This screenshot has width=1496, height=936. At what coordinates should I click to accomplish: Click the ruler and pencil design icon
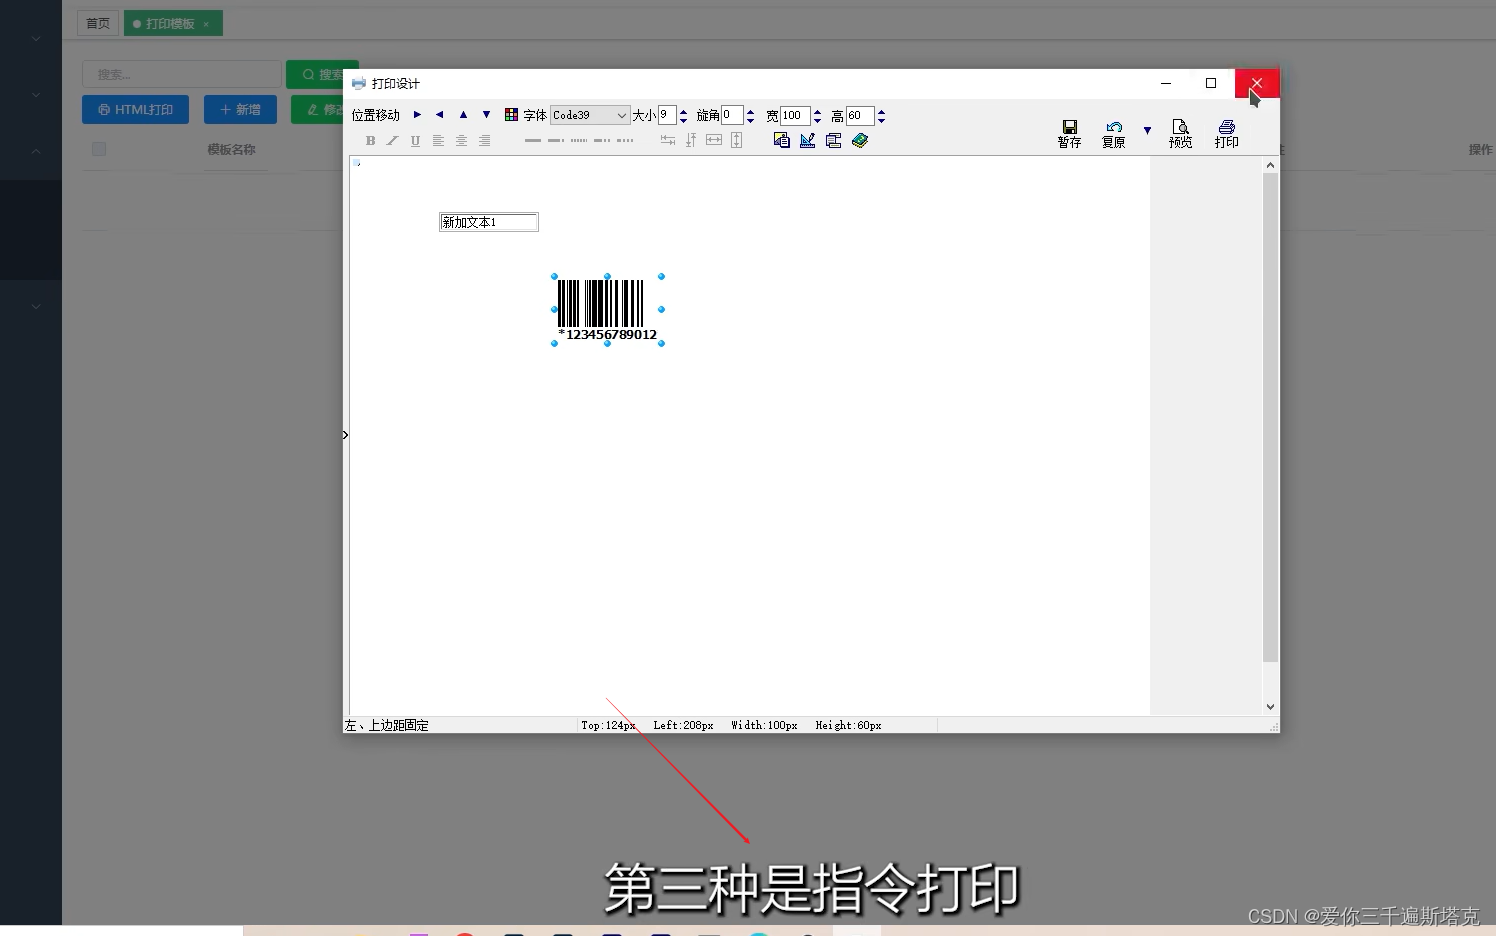pos(808,140)
